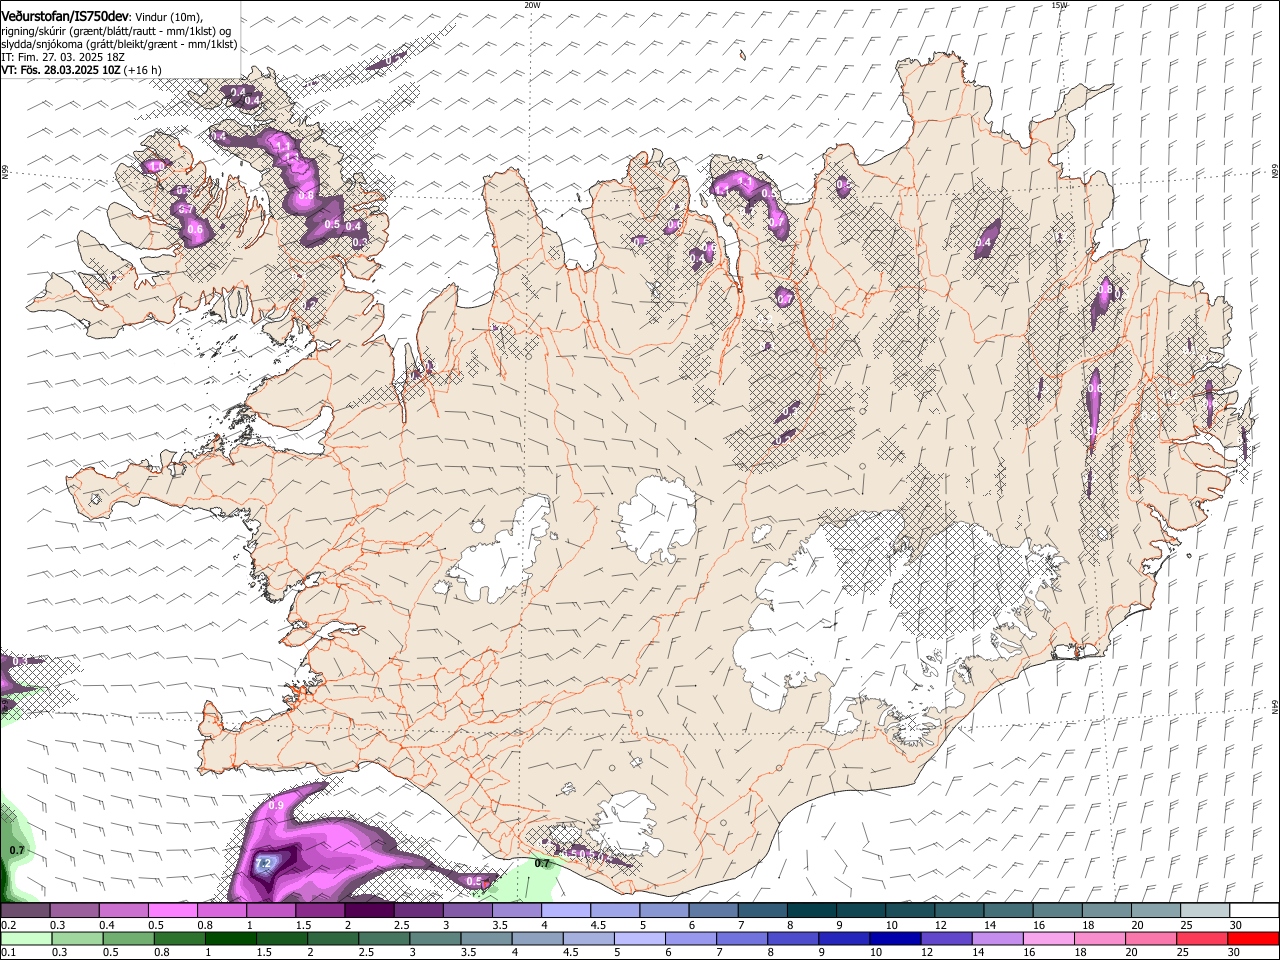
Task: Select the darkest purple 2–2.5 snow legend swatch
Action: tap(369, 911)
